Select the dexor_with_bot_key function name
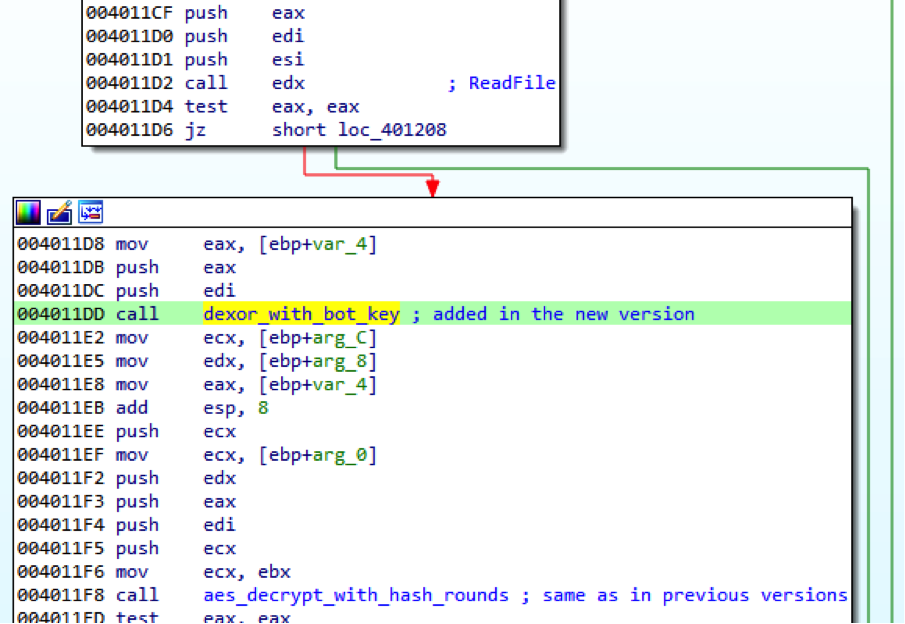Image resolution: width=905 pixels, height=624 pixels. [301, 314]
